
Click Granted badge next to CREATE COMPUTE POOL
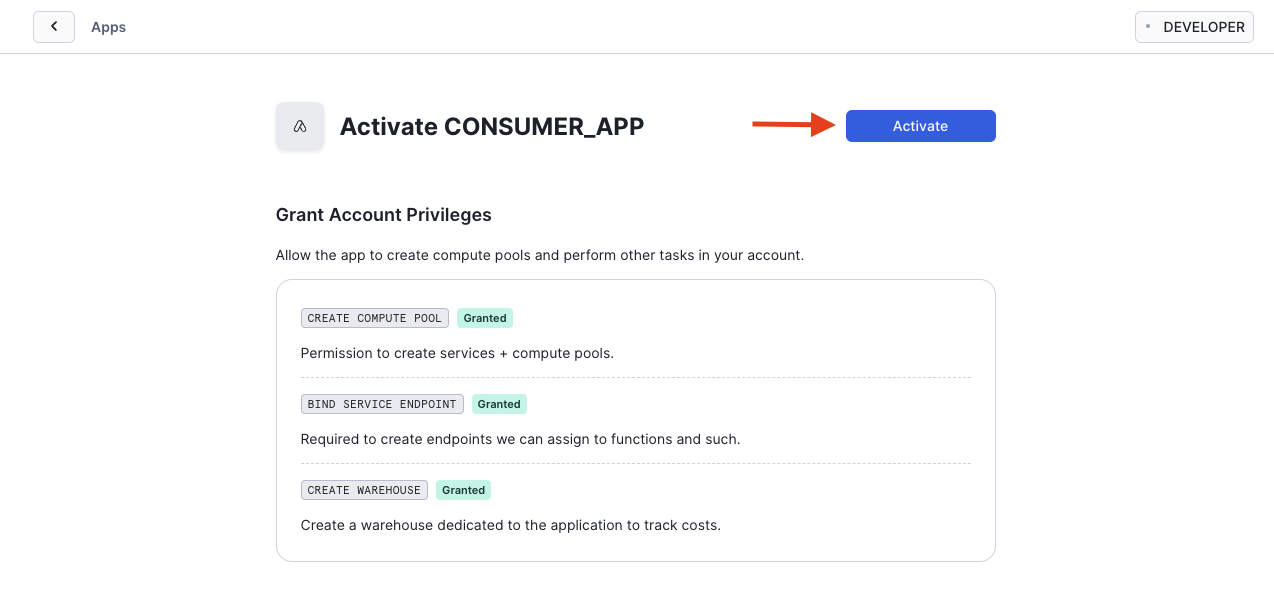coord(485,318)
